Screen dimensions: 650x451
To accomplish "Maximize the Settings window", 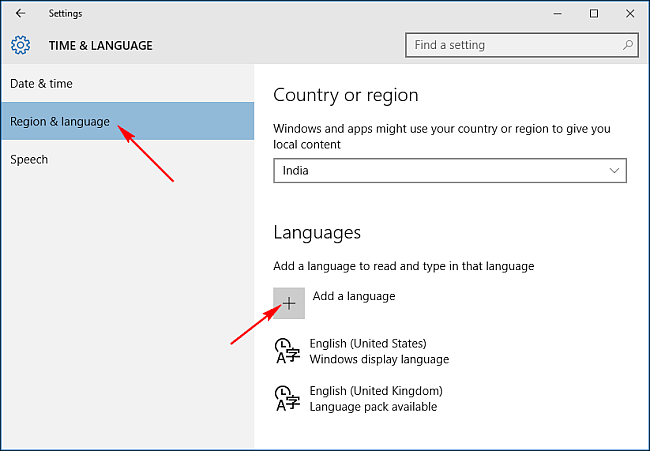I will [x=594, y=13].
